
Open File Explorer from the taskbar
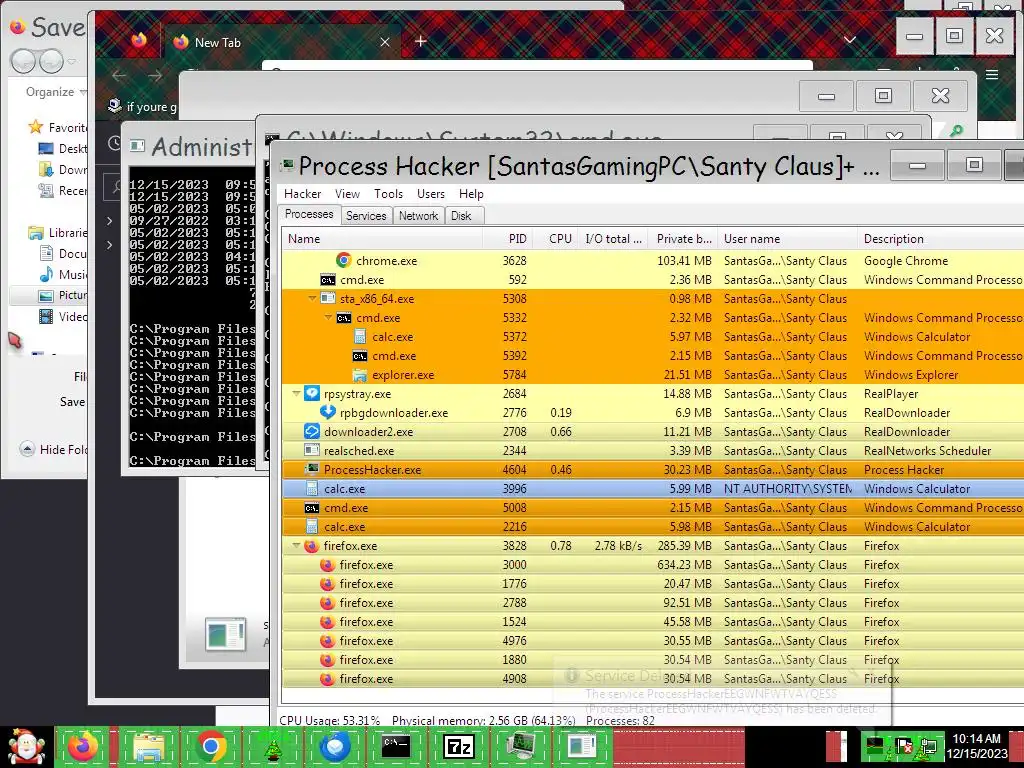[149, 746]
